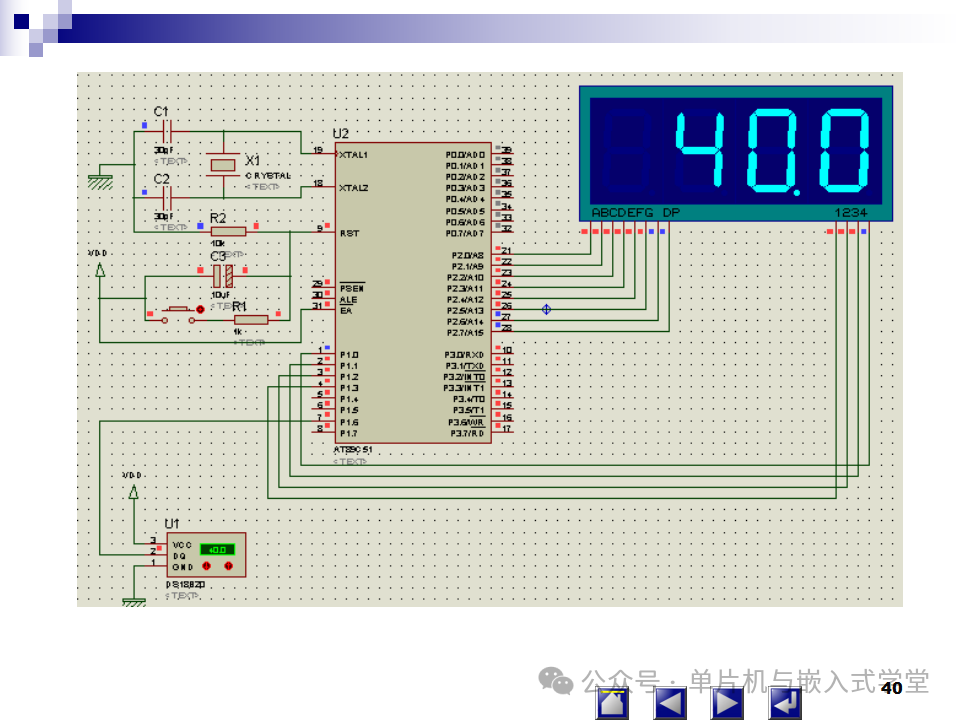Click the XTAL1 pin label
The image size is (960, 720).
coord(353,155)
